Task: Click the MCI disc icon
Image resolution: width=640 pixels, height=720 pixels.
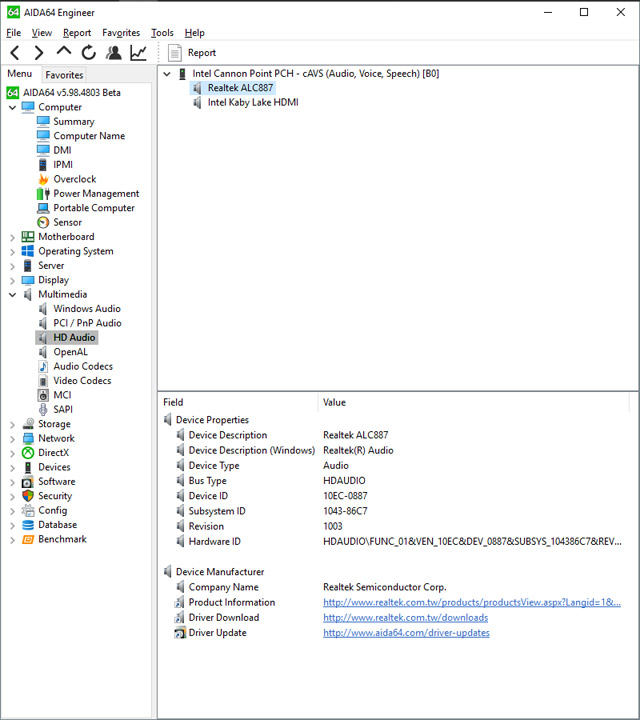Action: click(x=43, y=395)
